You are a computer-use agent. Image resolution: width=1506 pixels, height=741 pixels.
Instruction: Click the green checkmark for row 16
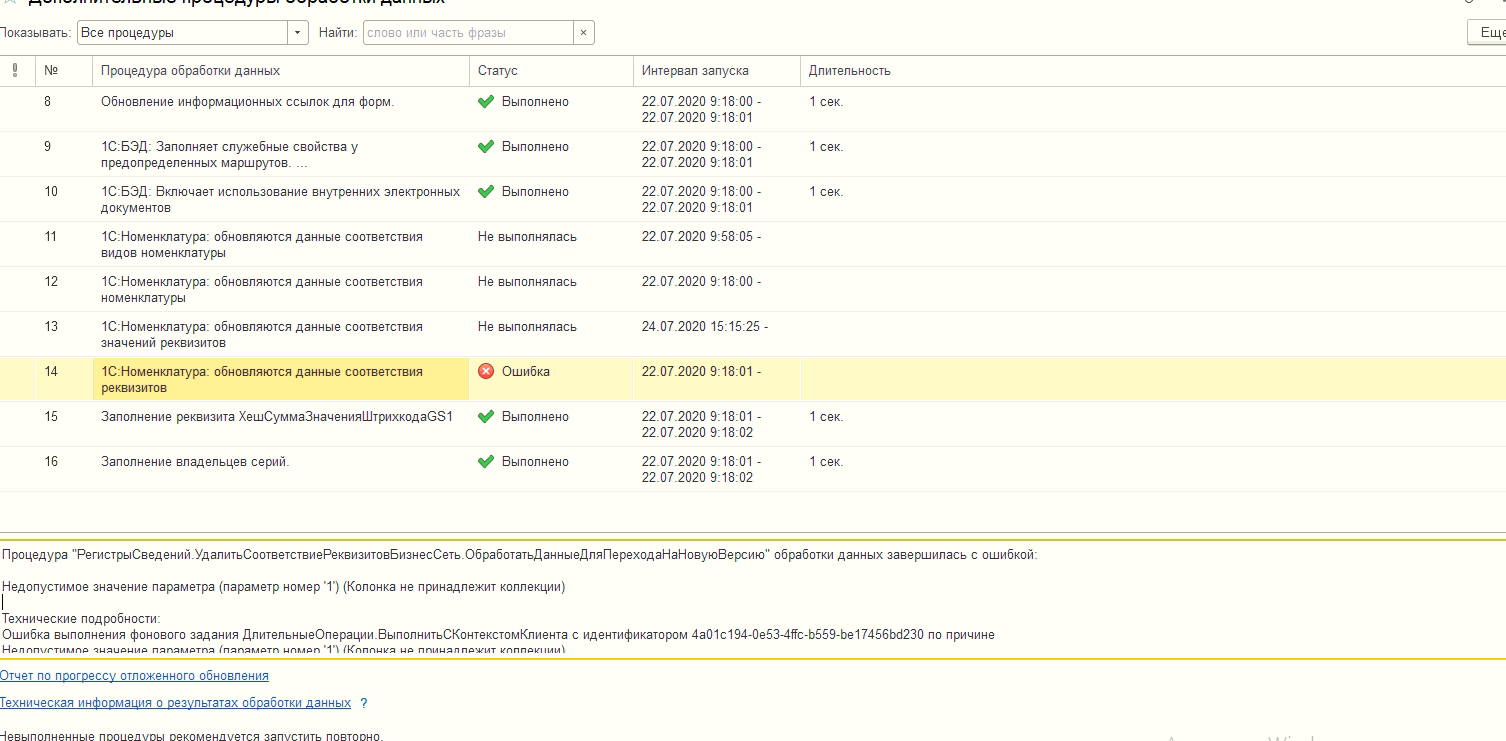click(x=486, y=462)
